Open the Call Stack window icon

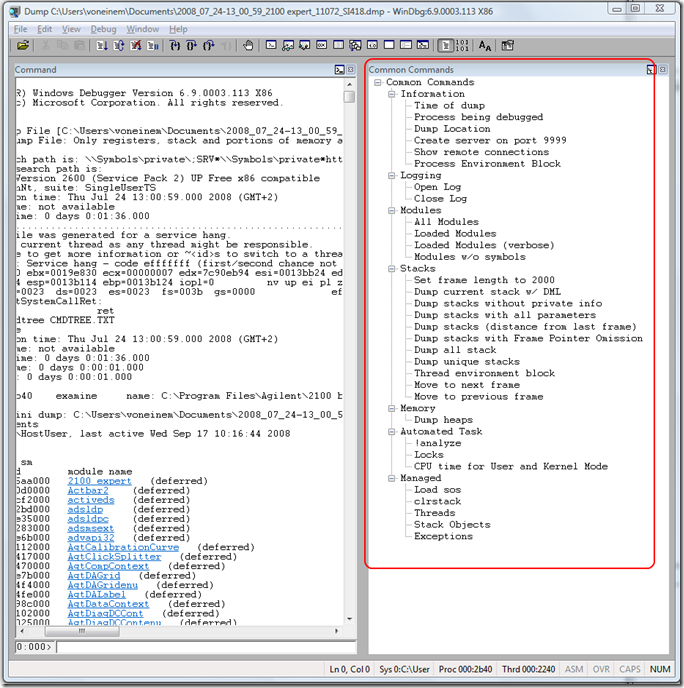[355, 45]
